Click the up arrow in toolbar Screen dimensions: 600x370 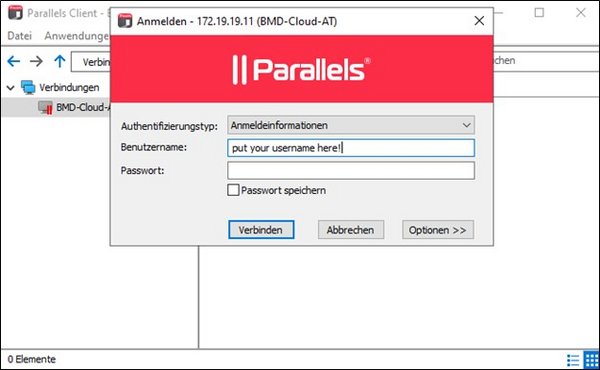(x=60, y=61)
